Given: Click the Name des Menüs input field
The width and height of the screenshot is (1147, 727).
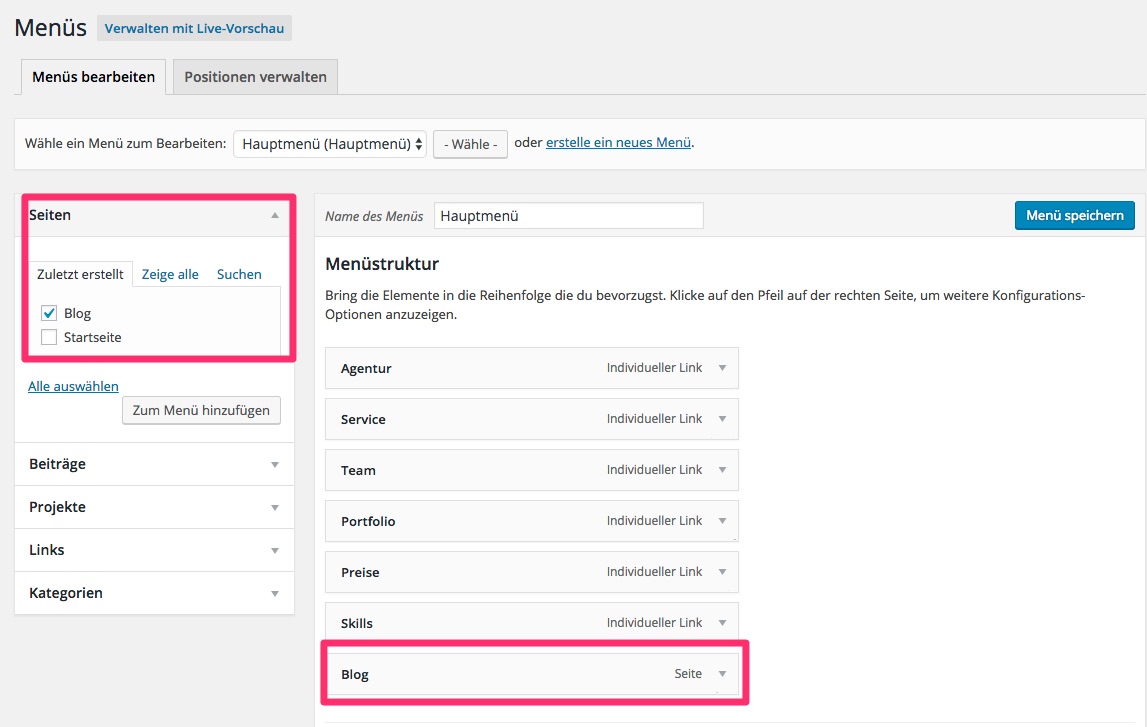Looking at the screenshot, I should (x=568, y=216).
